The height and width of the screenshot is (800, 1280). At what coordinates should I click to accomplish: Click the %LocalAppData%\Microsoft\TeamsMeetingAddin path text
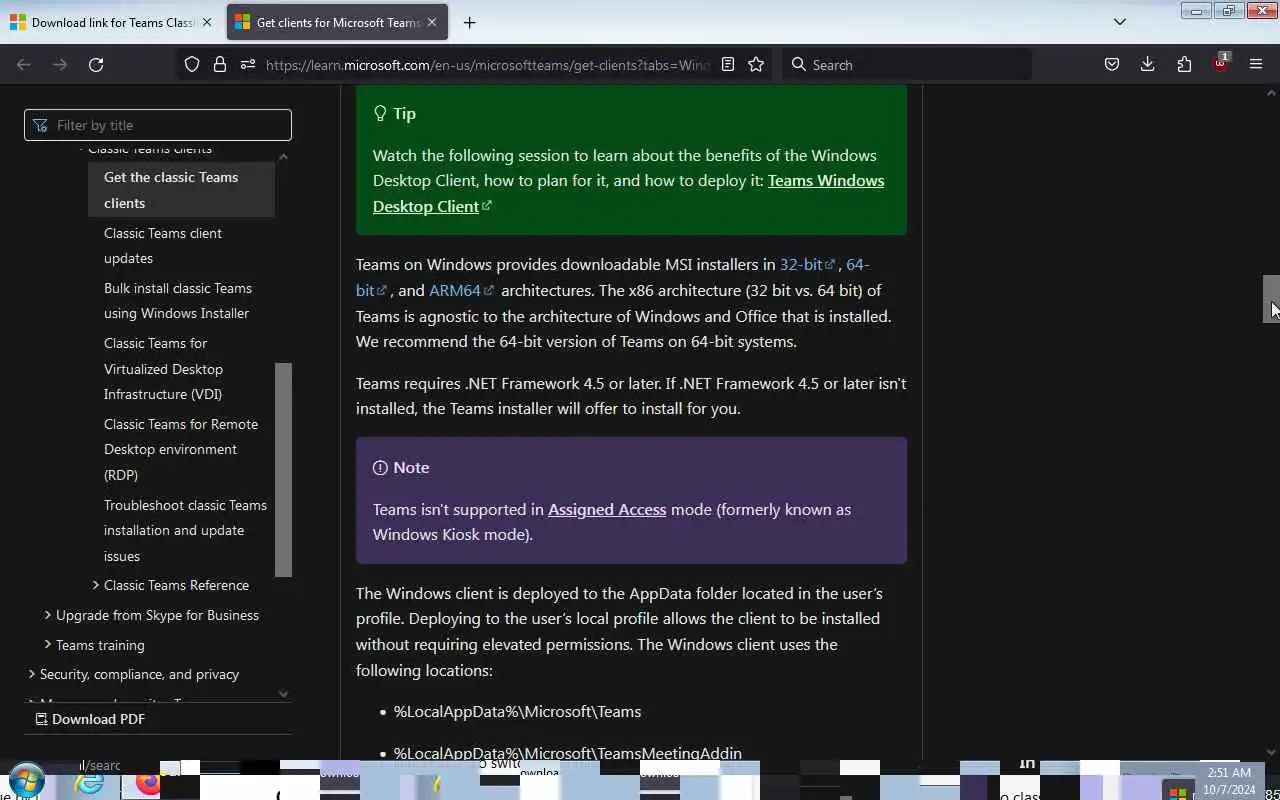tap(567, 753)
